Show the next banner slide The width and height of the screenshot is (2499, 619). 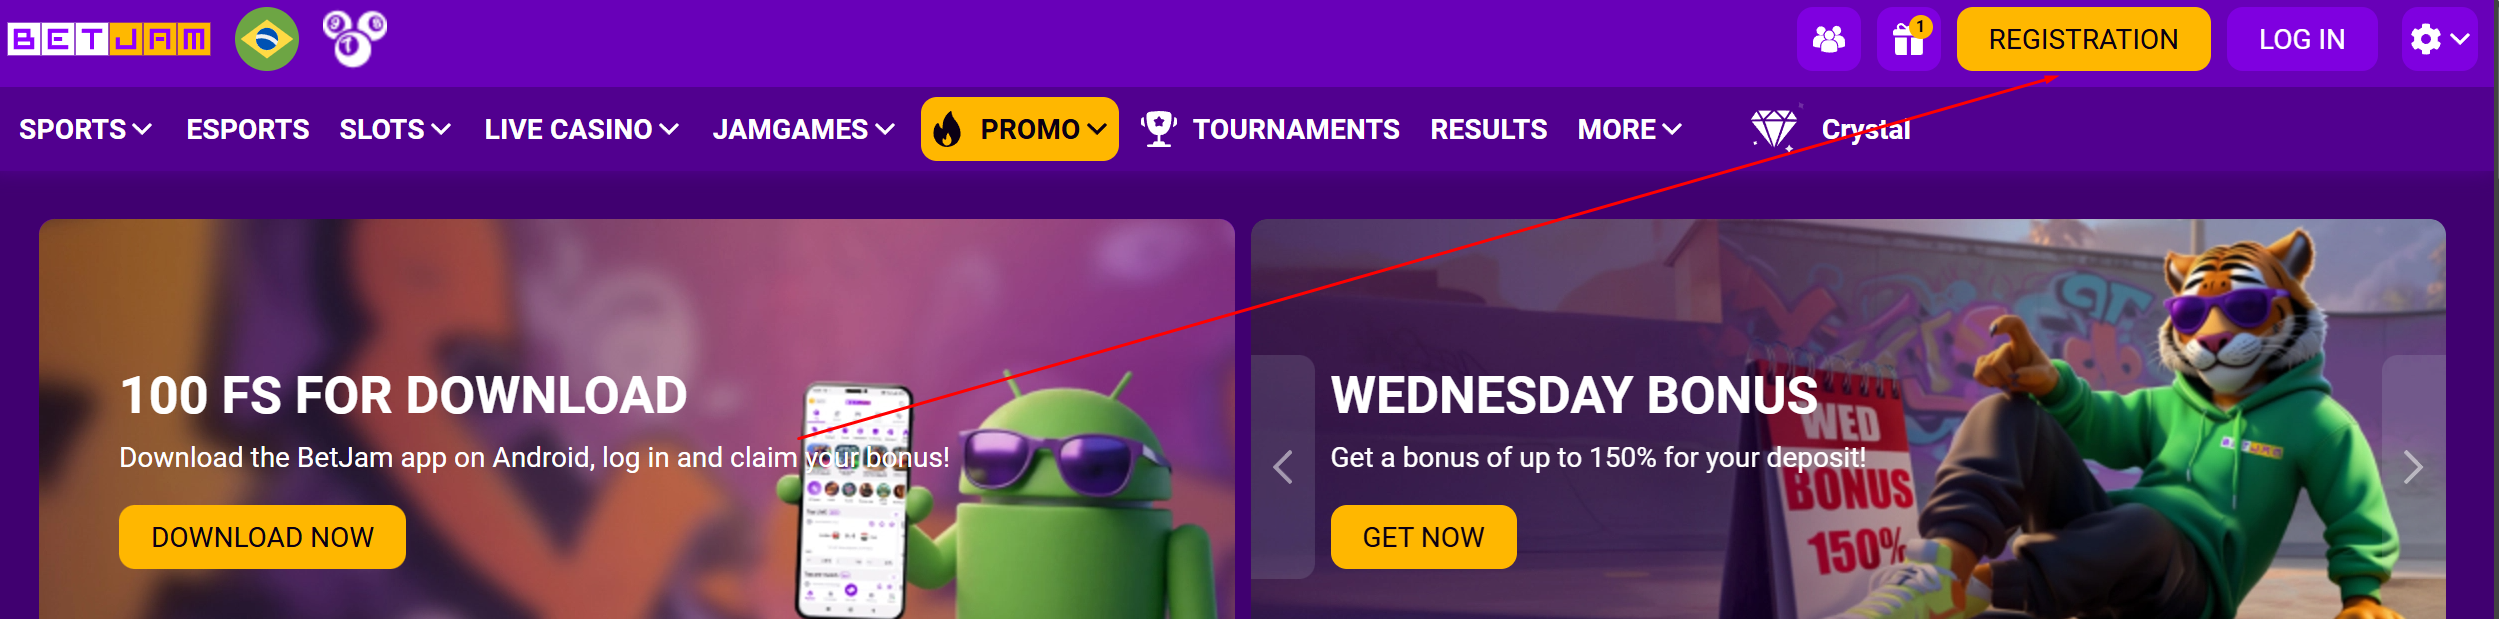click(x=2413, y=467)
